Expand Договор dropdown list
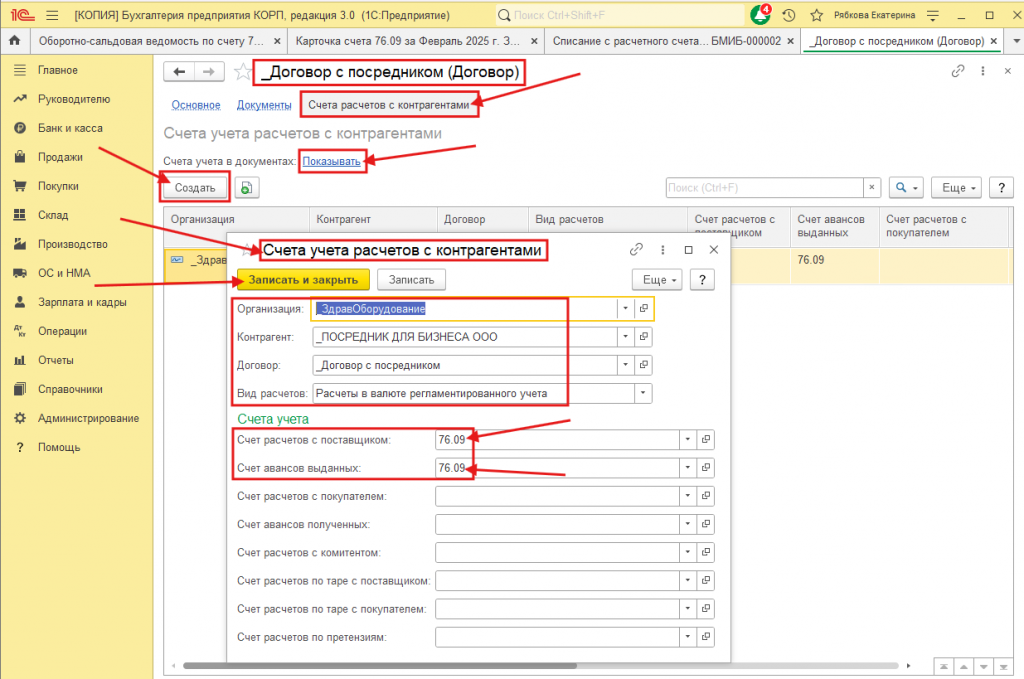This screenshot has width=1024, height=679. click(625, 364)
